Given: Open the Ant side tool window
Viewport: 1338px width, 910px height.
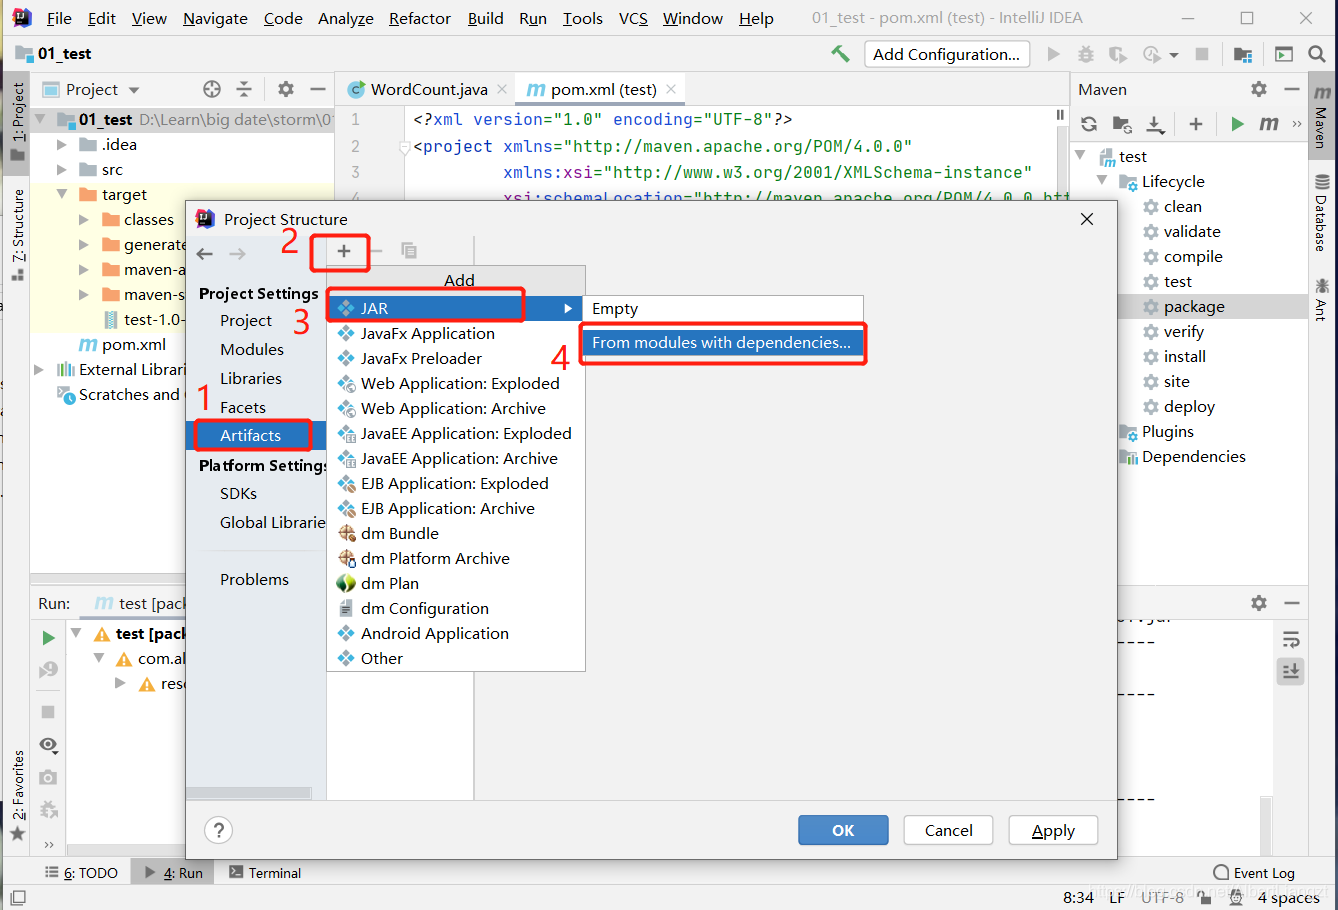Looking at the screenshot, I should coord(1322,299).
